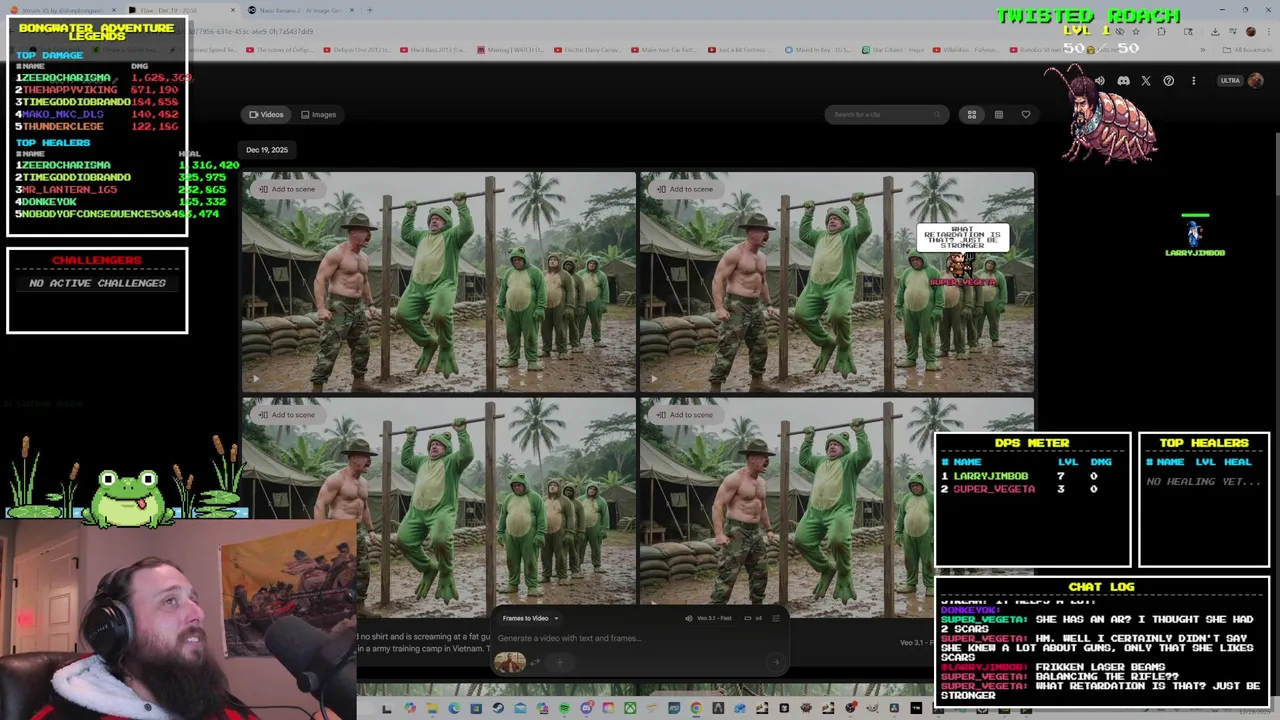The width and height of the screenshot is (1280, 720).
Task: Open the Steam icon in the taskbar
Action: (x=498, y=708)
